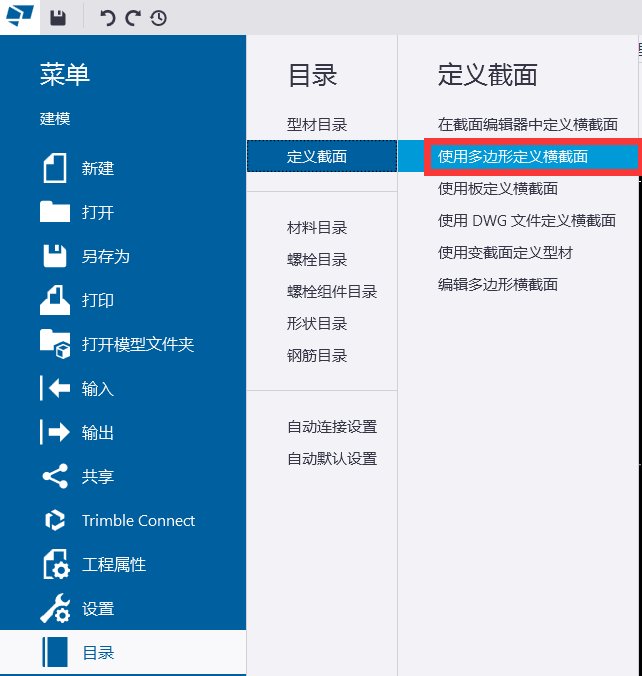
Task: Open the undo history clock icon
Action: [x=158, y=18]
